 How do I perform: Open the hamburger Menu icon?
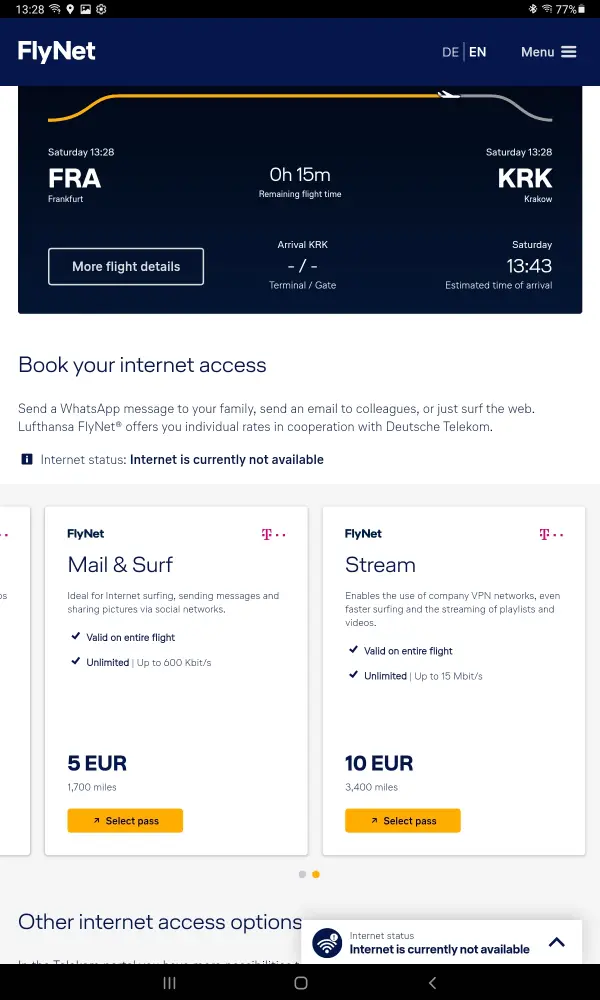coord(569,52)
